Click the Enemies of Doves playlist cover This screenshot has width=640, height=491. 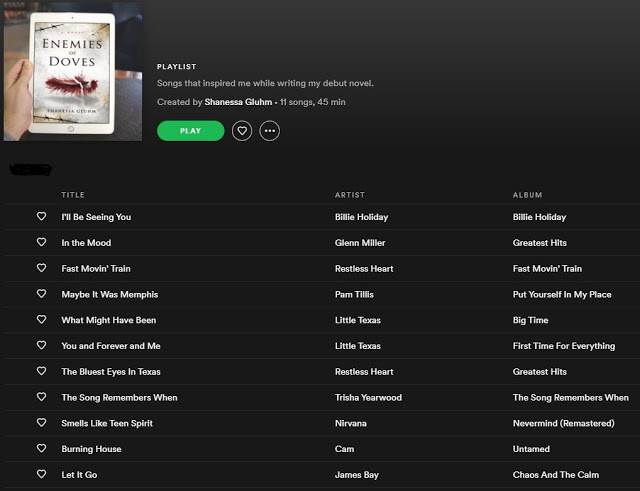point(72,71)
